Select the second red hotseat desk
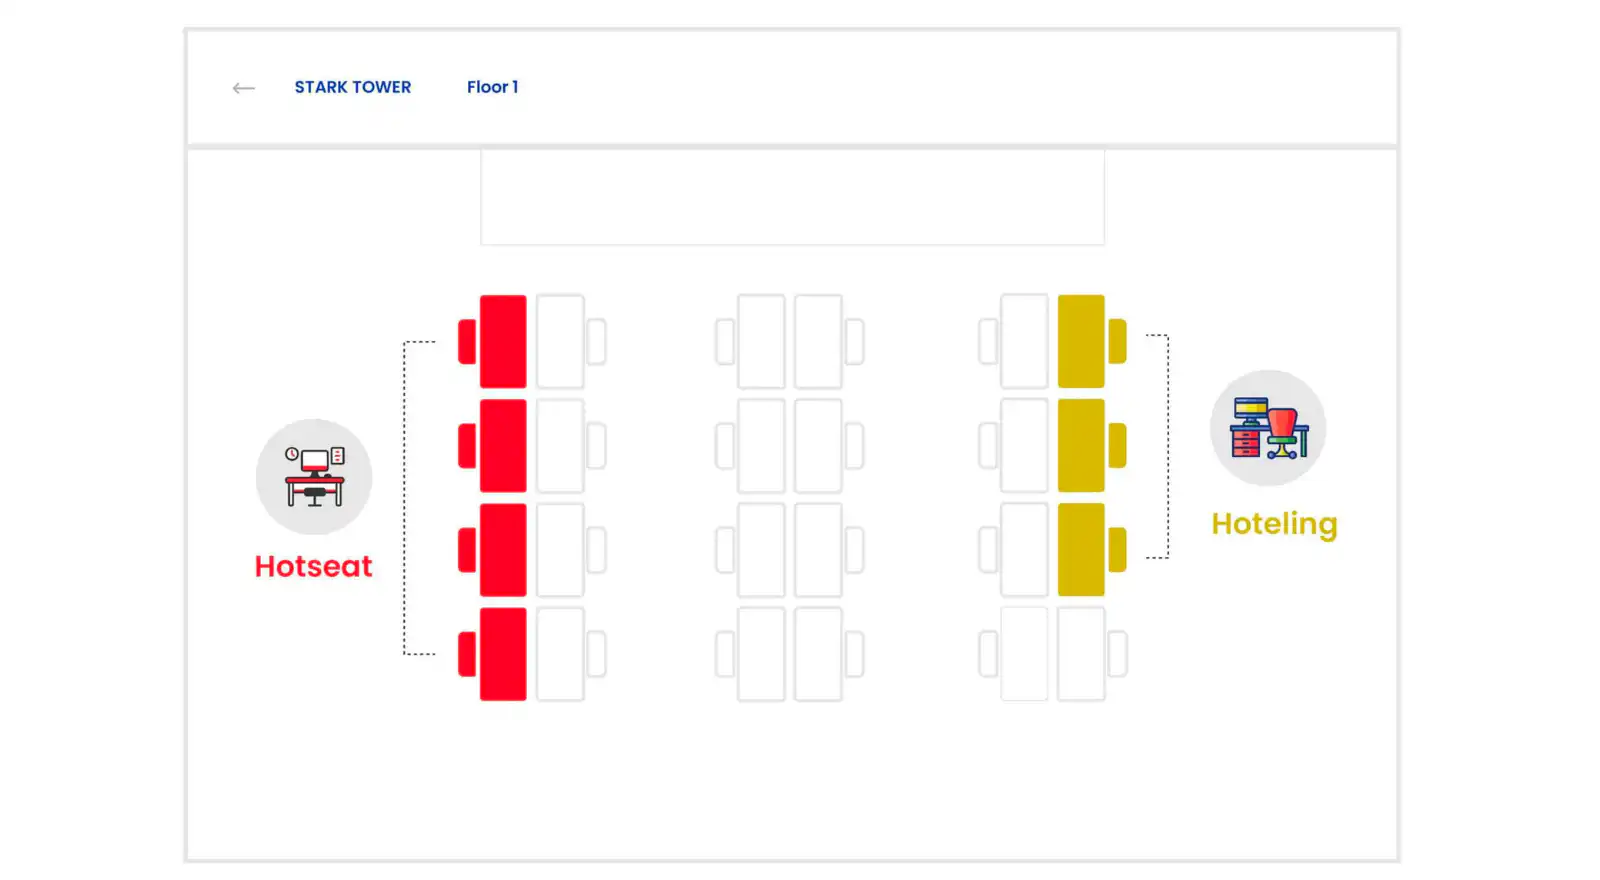This screenshot has width=1600, height=880. [x=503, y=445]
